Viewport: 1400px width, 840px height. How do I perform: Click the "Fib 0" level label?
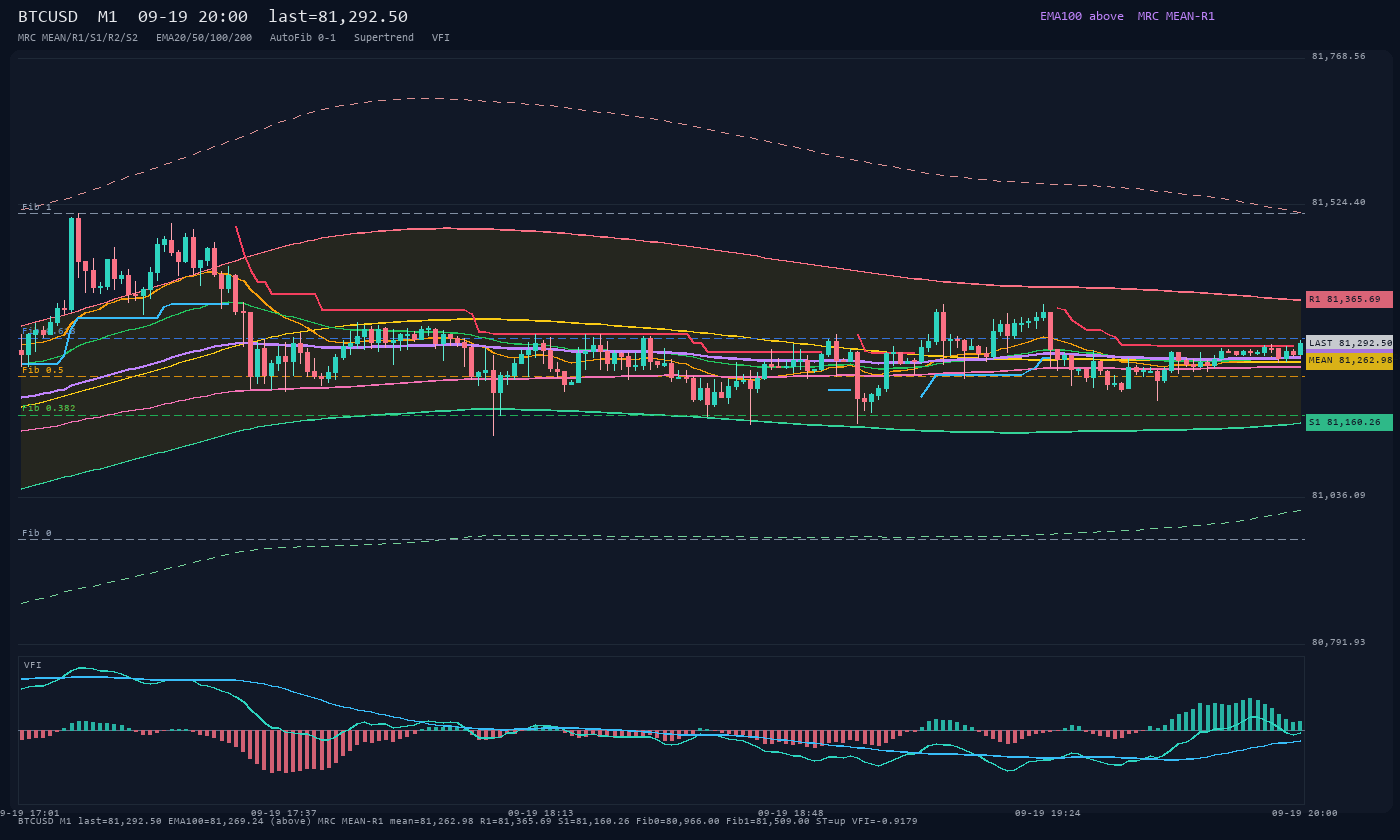point(37,533)
